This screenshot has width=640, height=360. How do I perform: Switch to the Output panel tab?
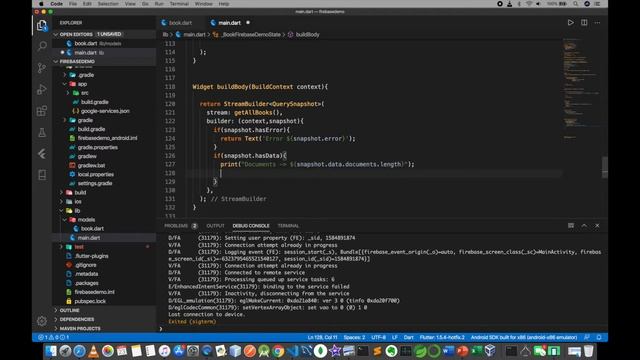215,226
